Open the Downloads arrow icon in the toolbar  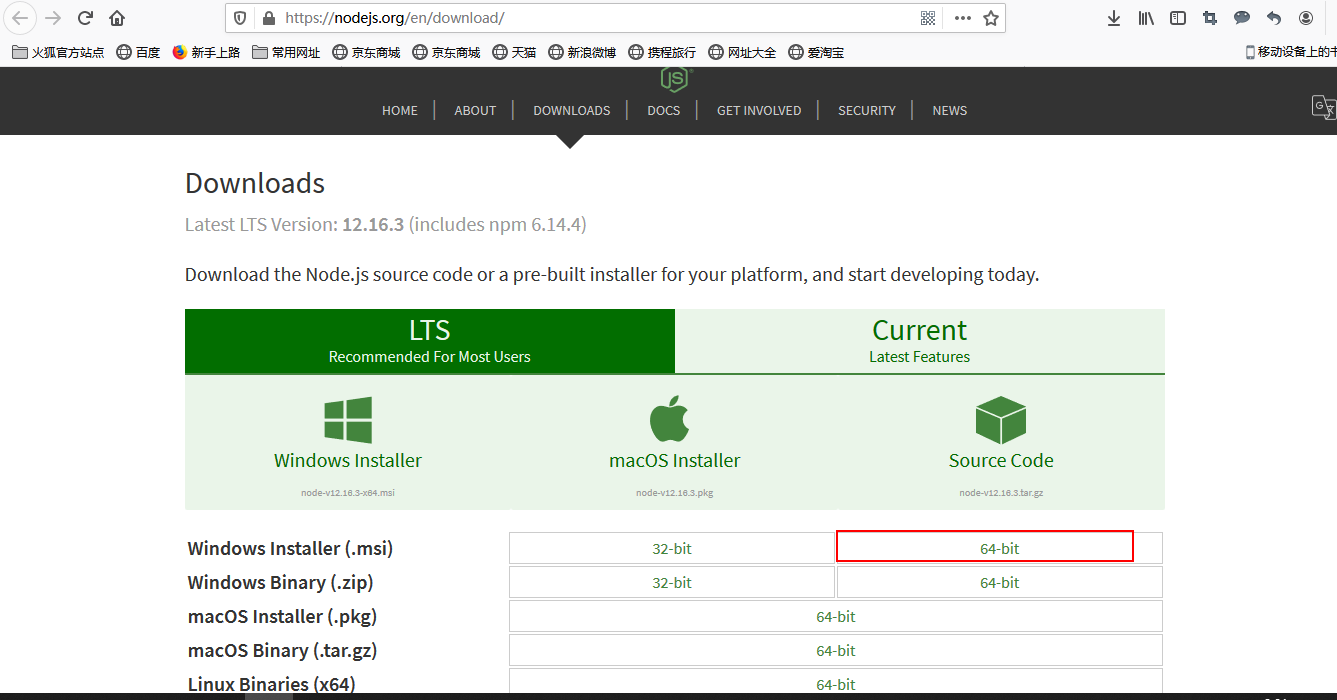(1113, 17)
